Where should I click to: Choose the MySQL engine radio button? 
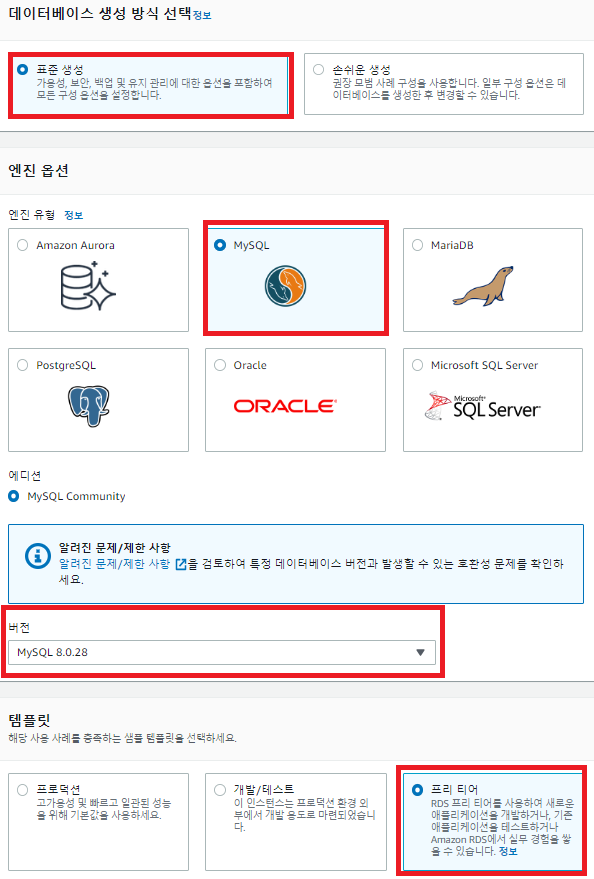[x=220, y=245]
